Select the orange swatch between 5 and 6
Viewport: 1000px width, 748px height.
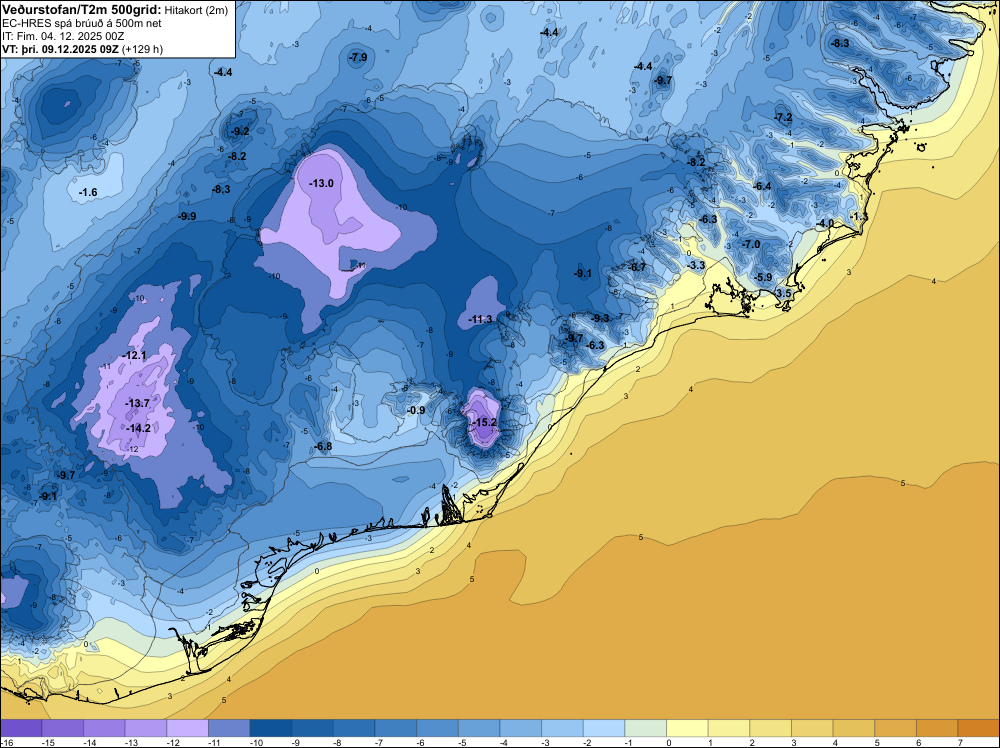click(x=896, y=728)
